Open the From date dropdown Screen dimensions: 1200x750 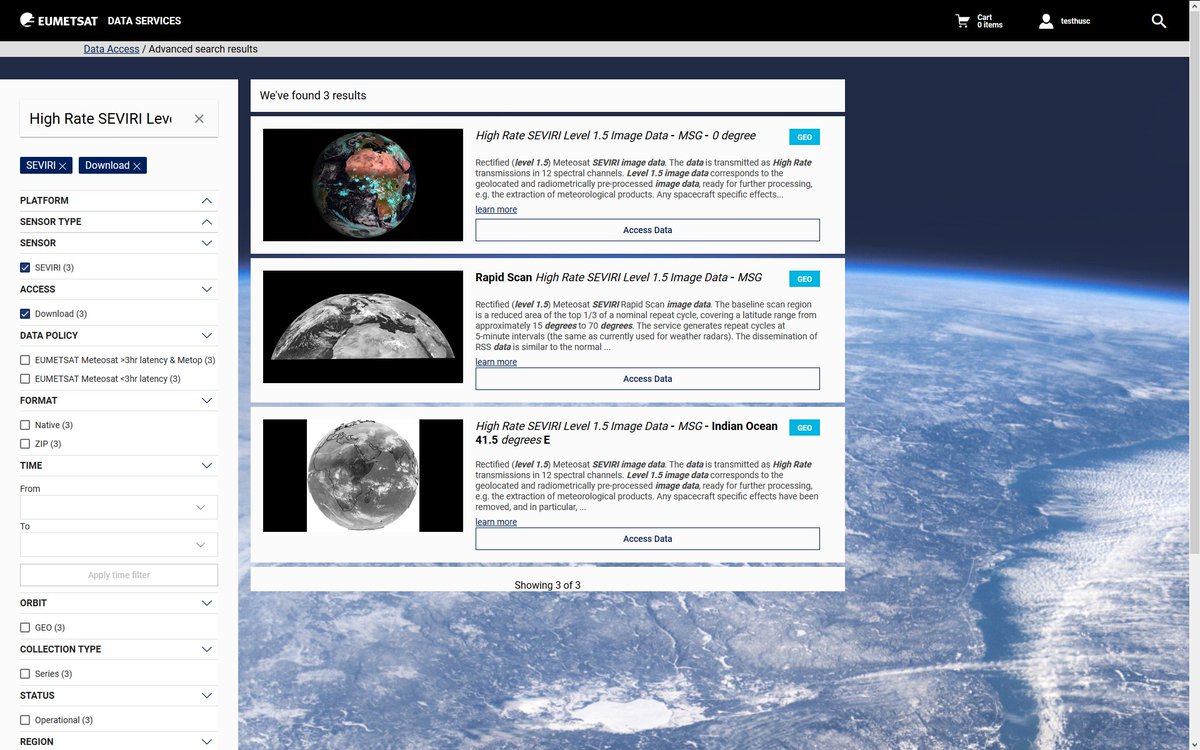[x=119, y=508]
